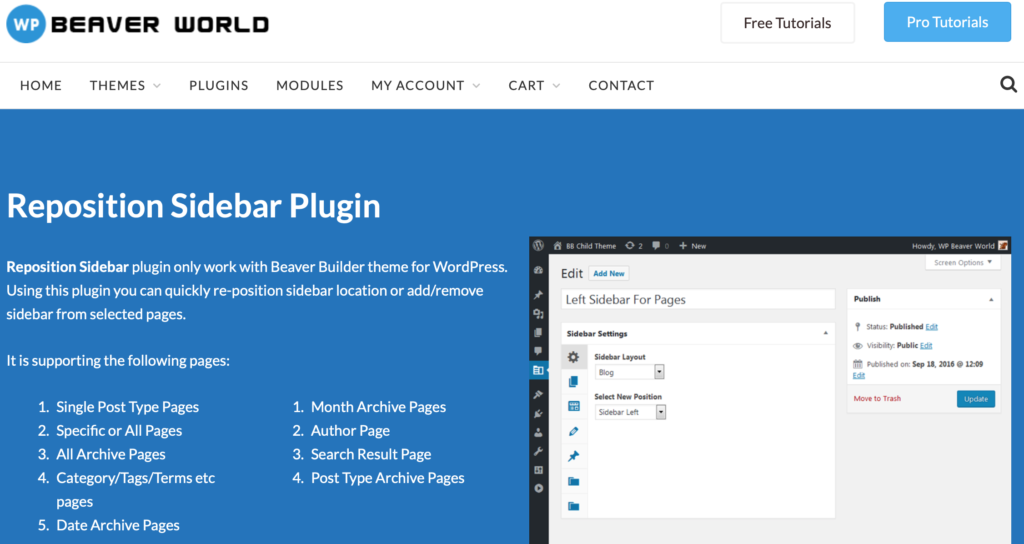
Task: Open the Cart menu item
Action: tap(526, 86)
